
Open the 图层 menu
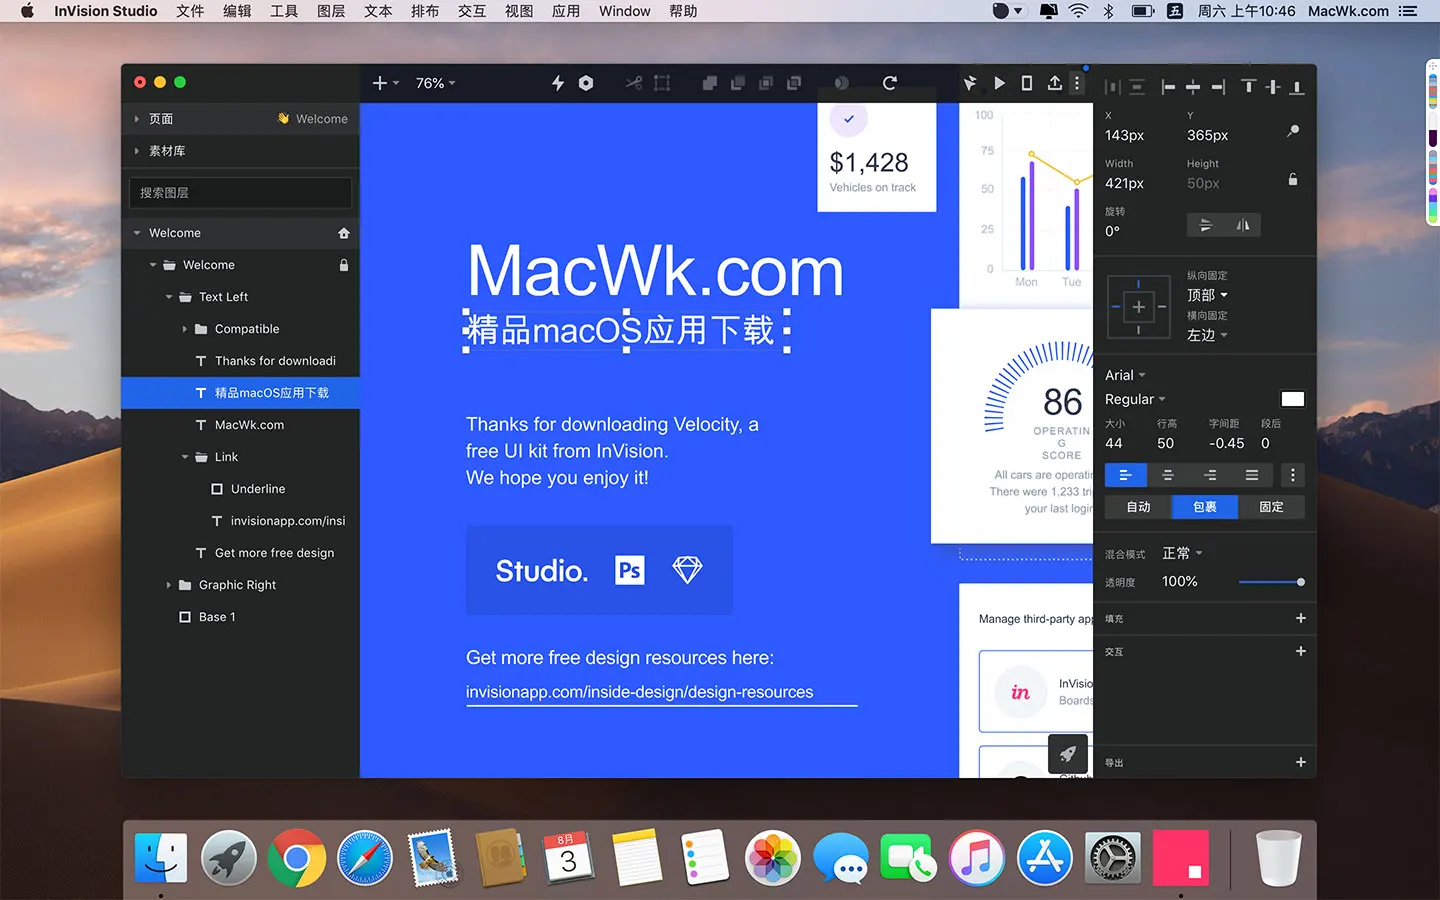coord(331,11)
